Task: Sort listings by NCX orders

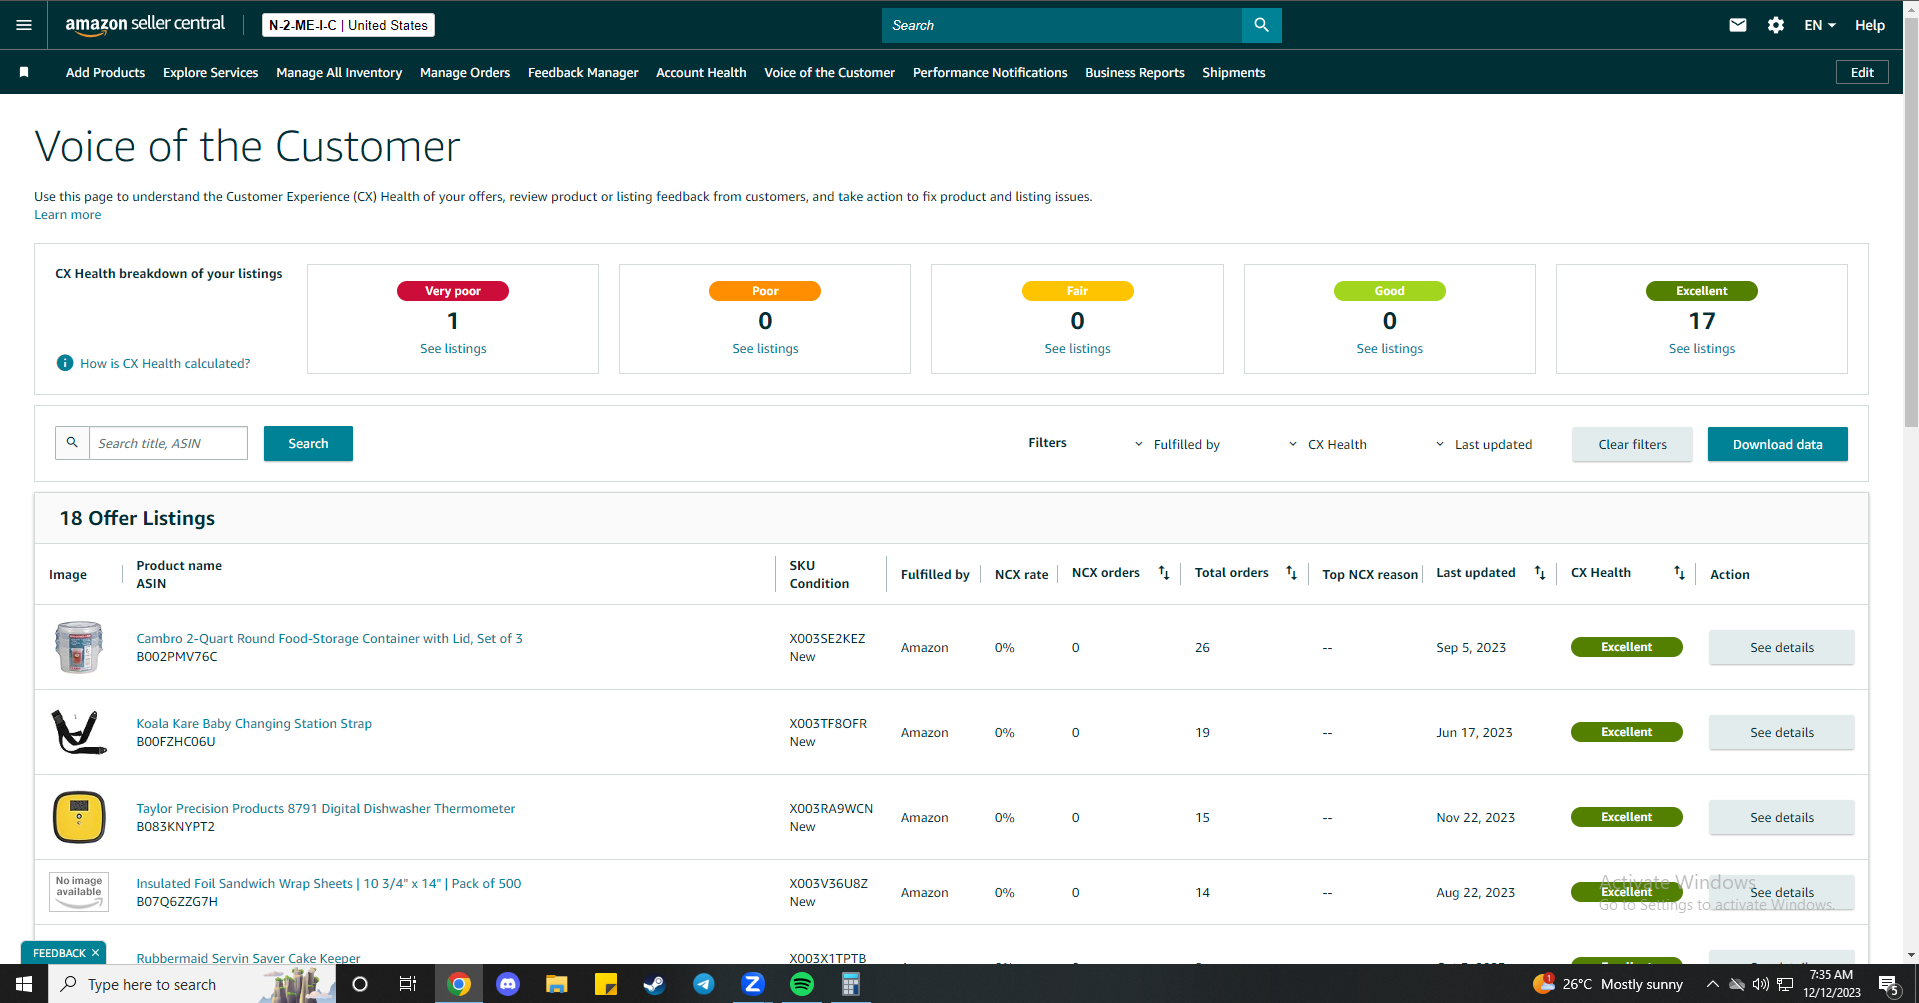Action: pos(1164,573)
